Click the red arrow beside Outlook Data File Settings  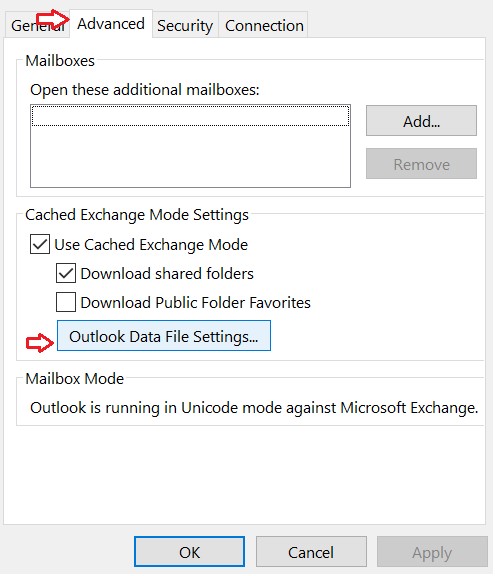(40, 343)
